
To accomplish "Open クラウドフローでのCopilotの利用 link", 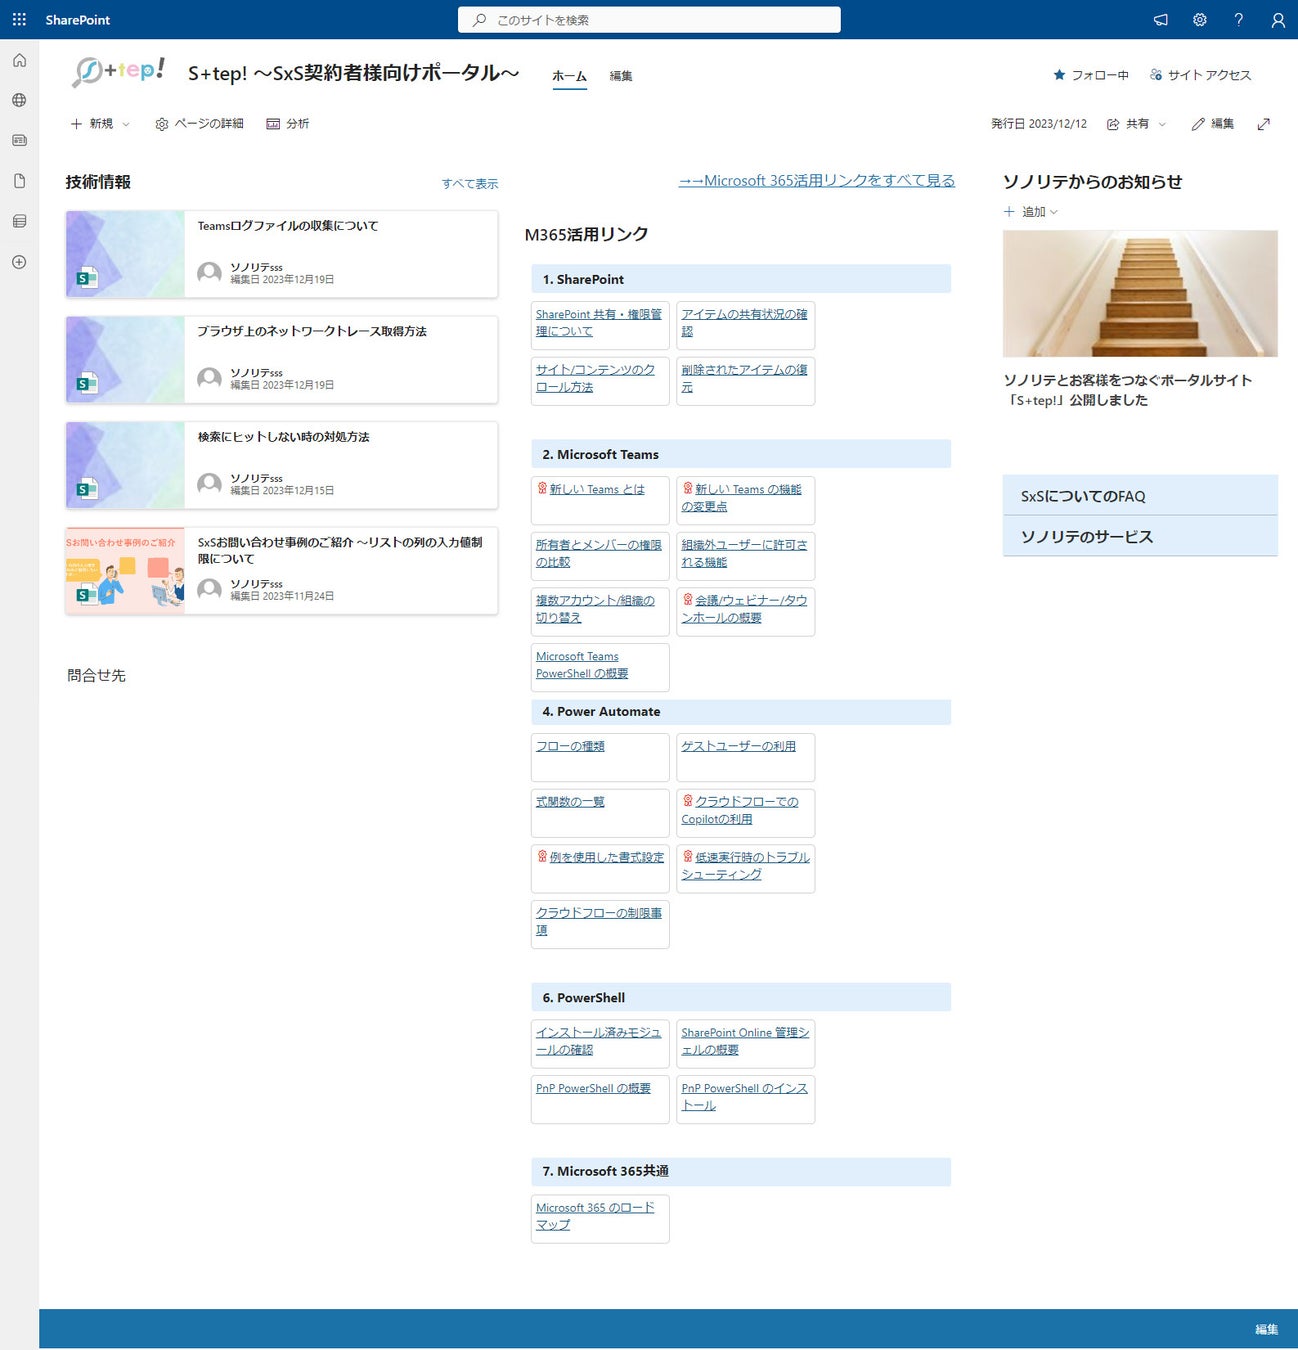I will coord(740,810).
